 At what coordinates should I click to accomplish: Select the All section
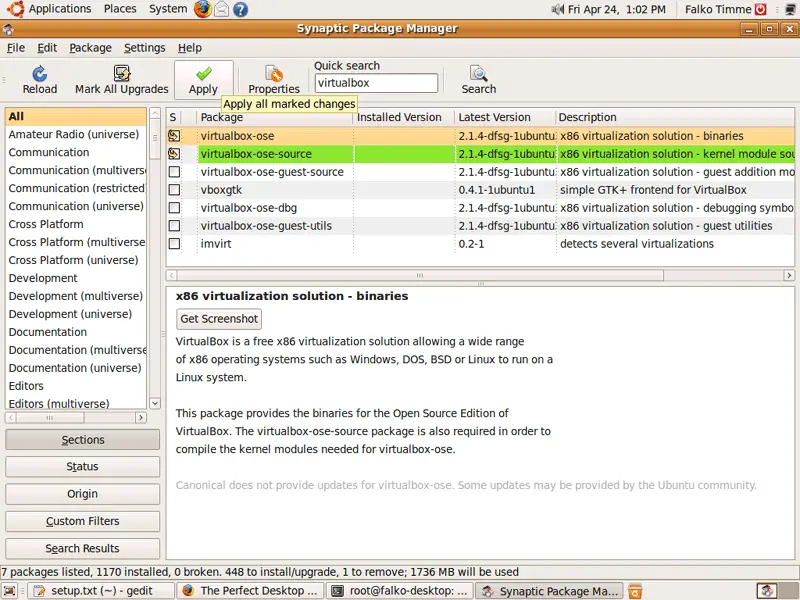[76, 116]
